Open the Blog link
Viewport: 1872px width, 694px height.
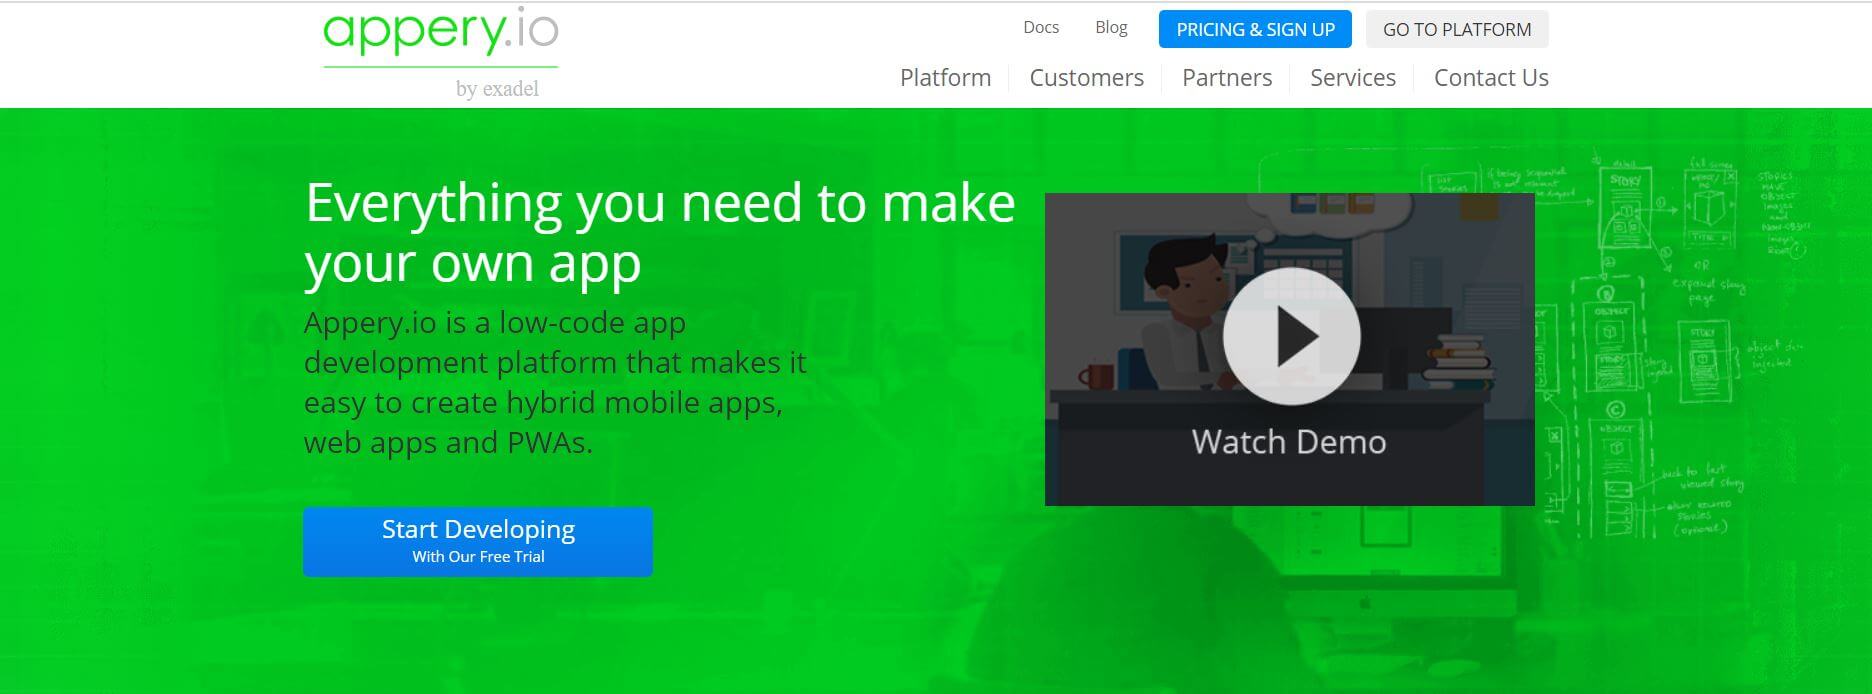pyautogui.click(x=1111, y=28)
